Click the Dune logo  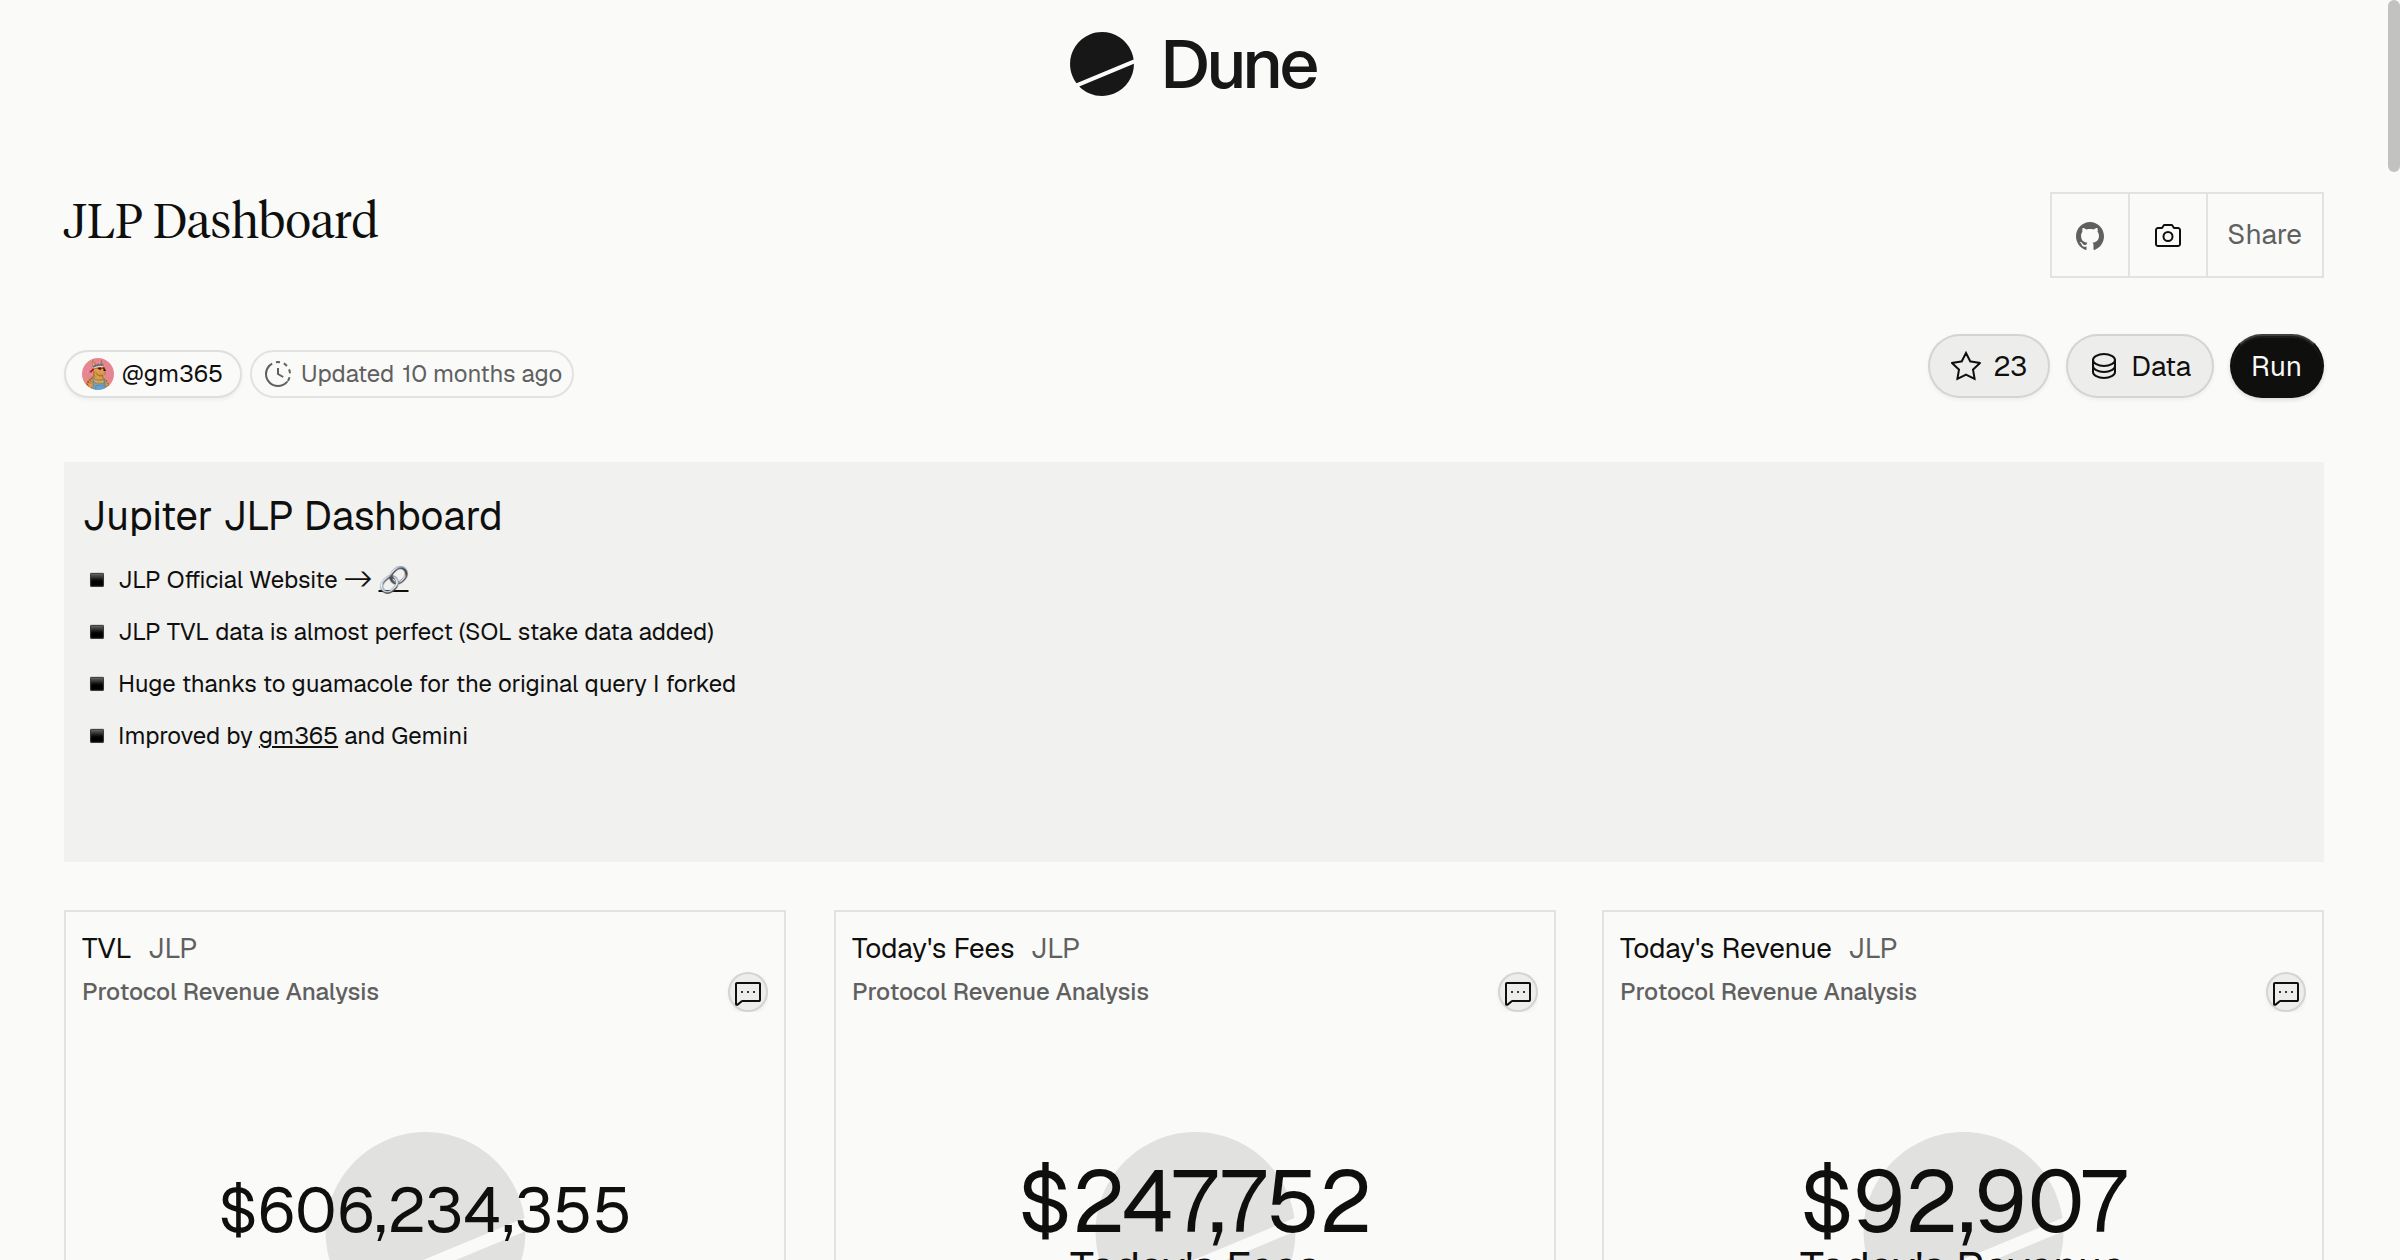point(1193,65)
